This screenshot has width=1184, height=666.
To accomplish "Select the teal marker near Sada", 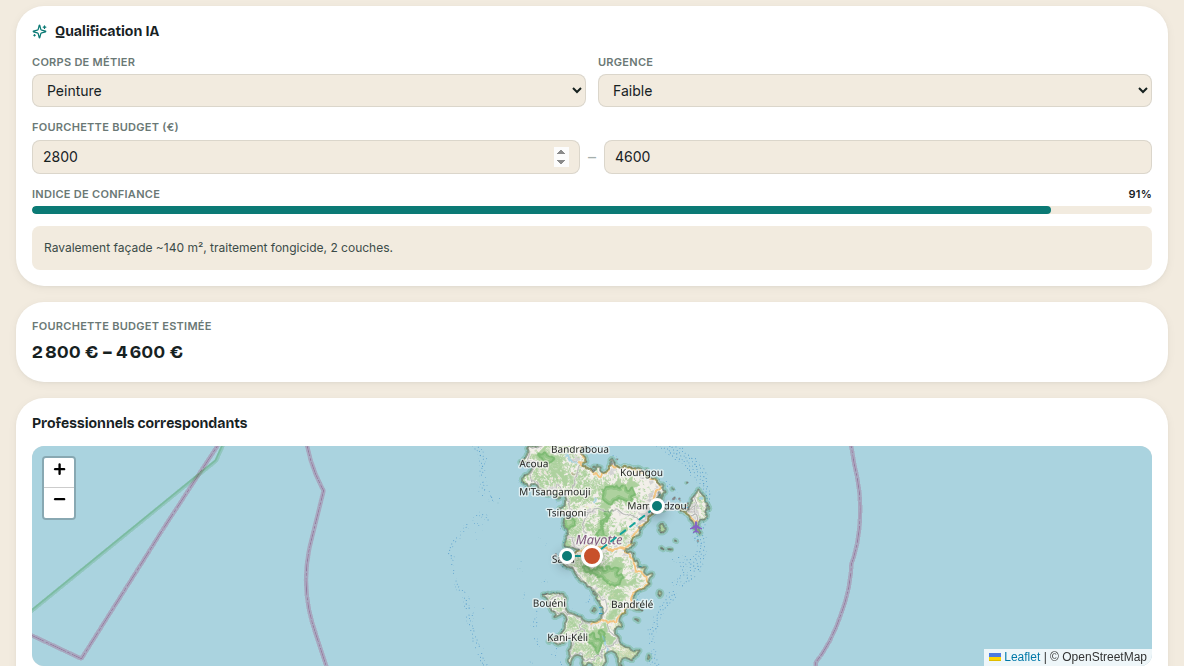I will coord(567,557).
